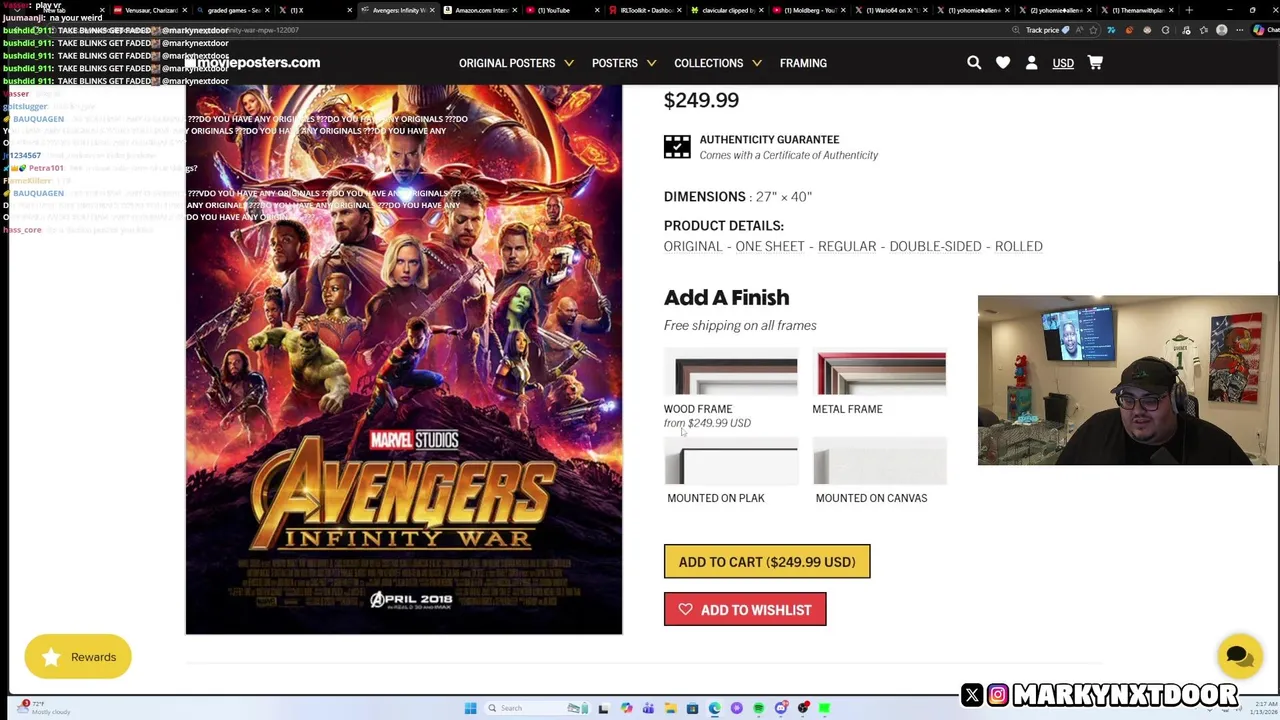This screenshot has height=720, width=1280.
Task: Choose the Wood Frame finish
Action: coord(731,388)
